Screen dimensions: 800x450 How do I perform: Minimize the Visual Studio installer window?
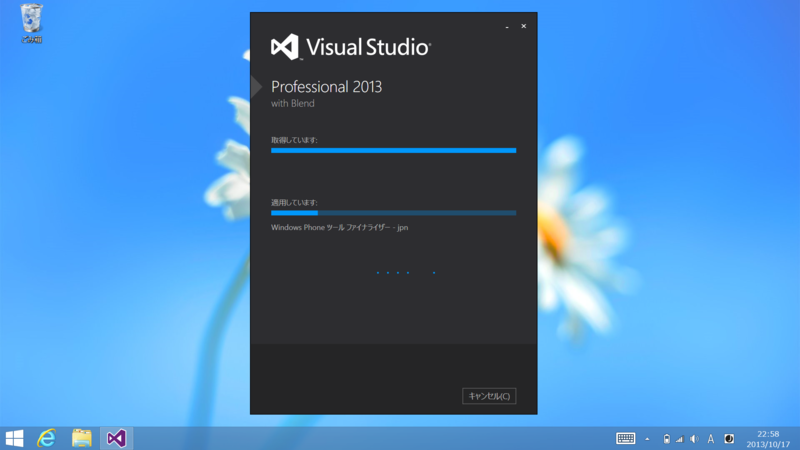point(507,27)
